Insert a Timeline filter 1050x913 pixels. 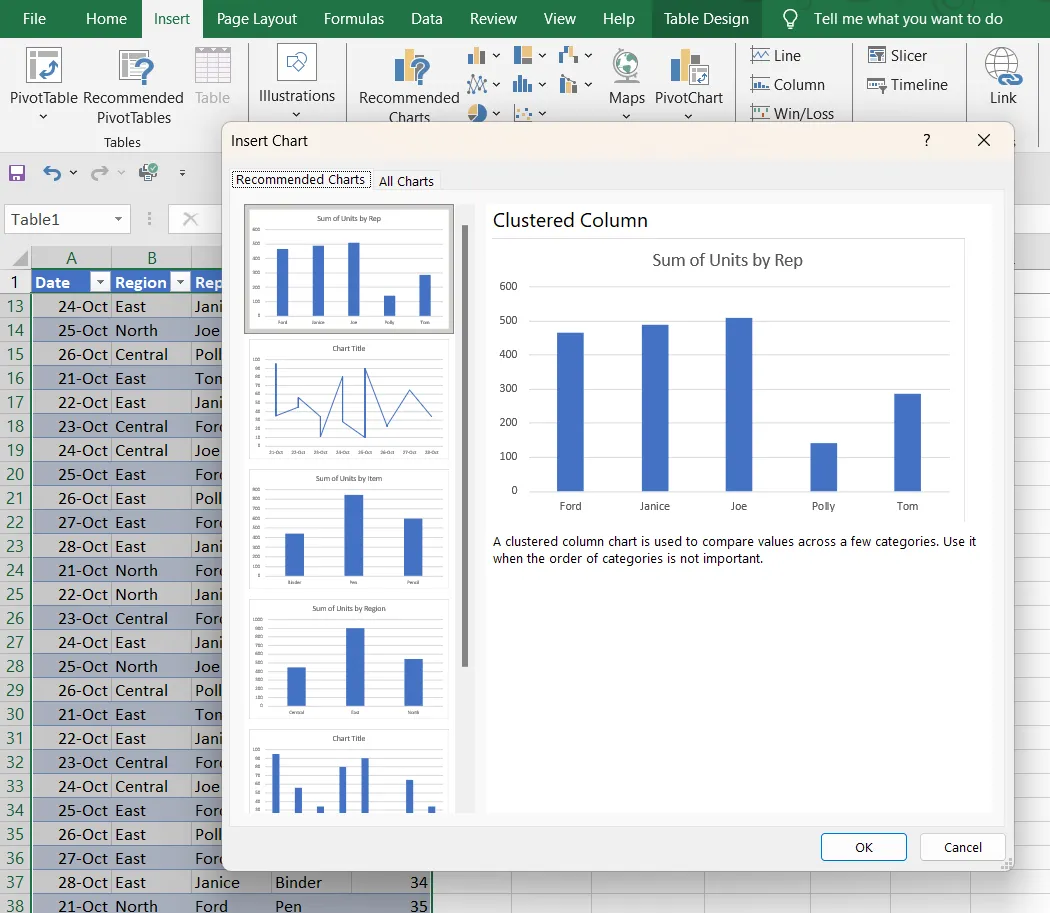pos(907,85)
